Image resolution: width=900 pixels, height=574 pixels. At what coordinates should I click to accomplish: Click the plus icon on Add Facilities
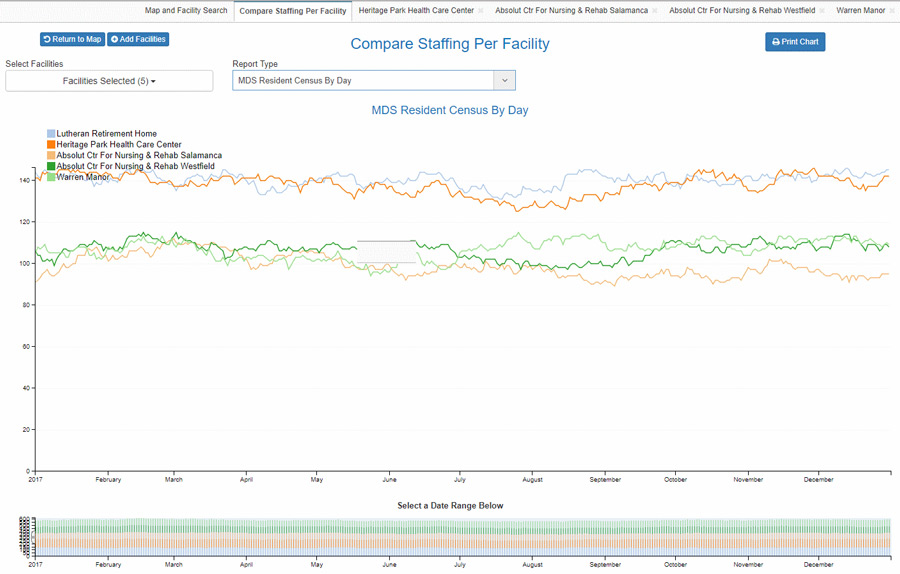(114, 39)
